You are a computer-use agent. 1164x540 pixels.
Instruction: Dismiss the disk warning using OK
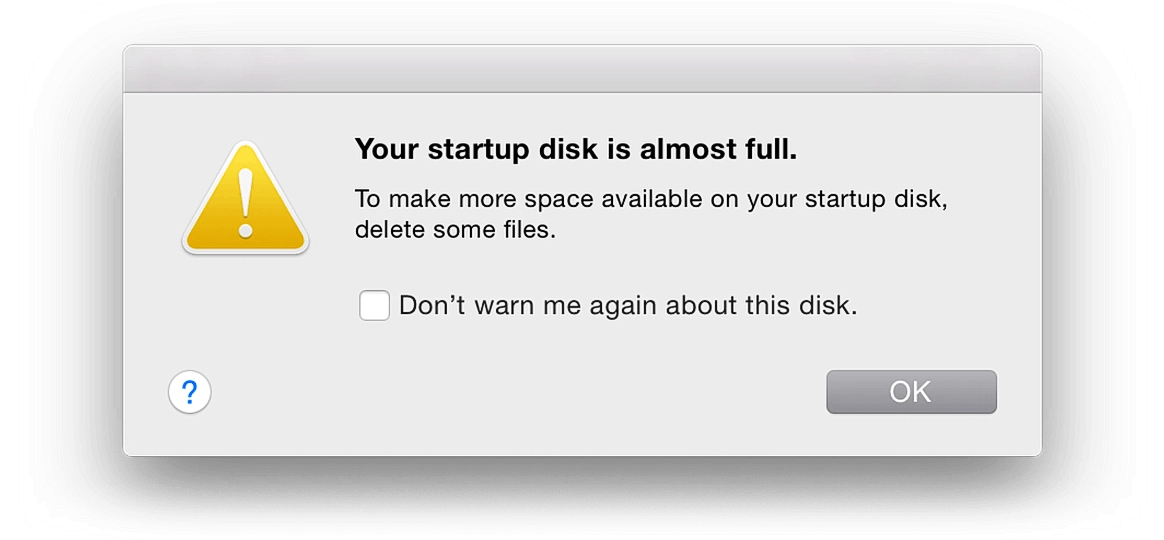point(911,392)
